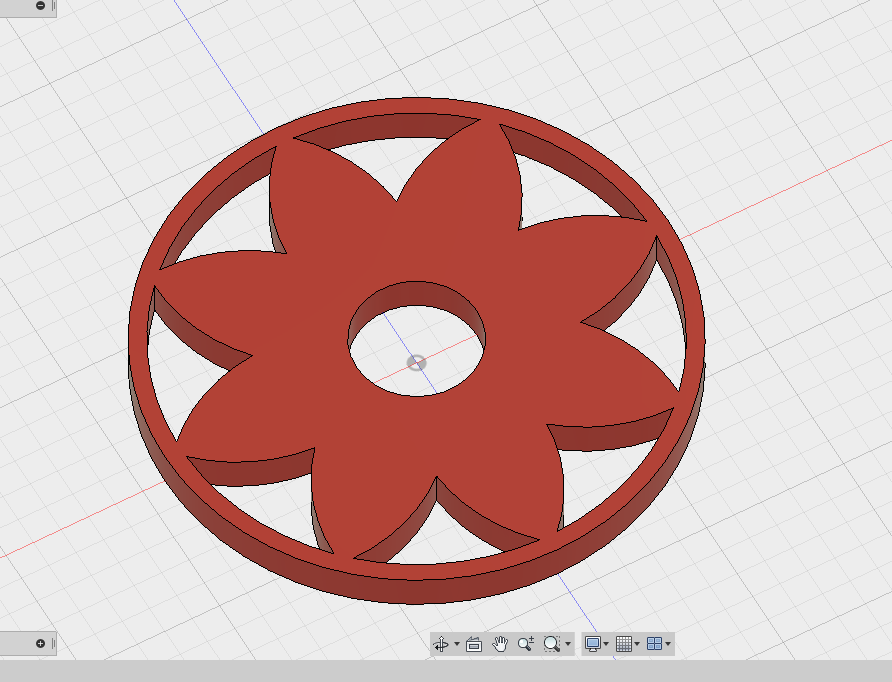Viewport: 892px width, 682px height.
Task: Open the Grid and Snaps dropdown
Action: [637, 644]
